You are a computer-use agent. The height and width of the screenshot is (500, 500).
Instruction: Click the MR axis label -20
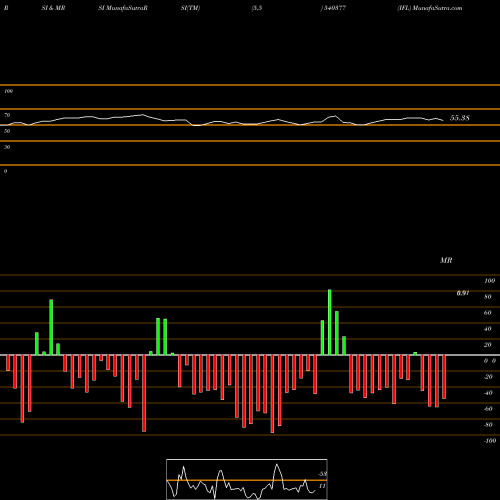pyautogui.click(x=488, y=377)
